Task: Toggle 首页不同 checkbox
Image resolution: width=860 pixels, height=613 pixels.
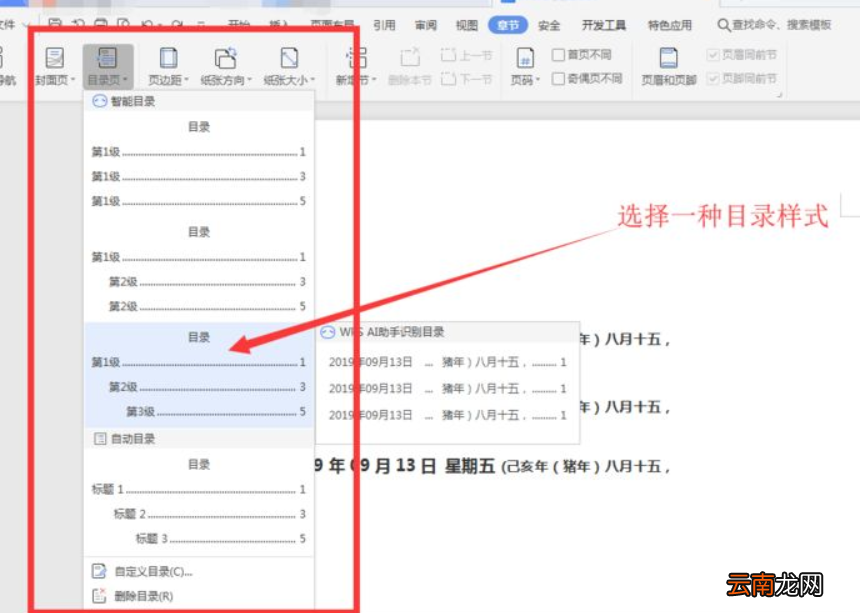Action: pos(558,55)
